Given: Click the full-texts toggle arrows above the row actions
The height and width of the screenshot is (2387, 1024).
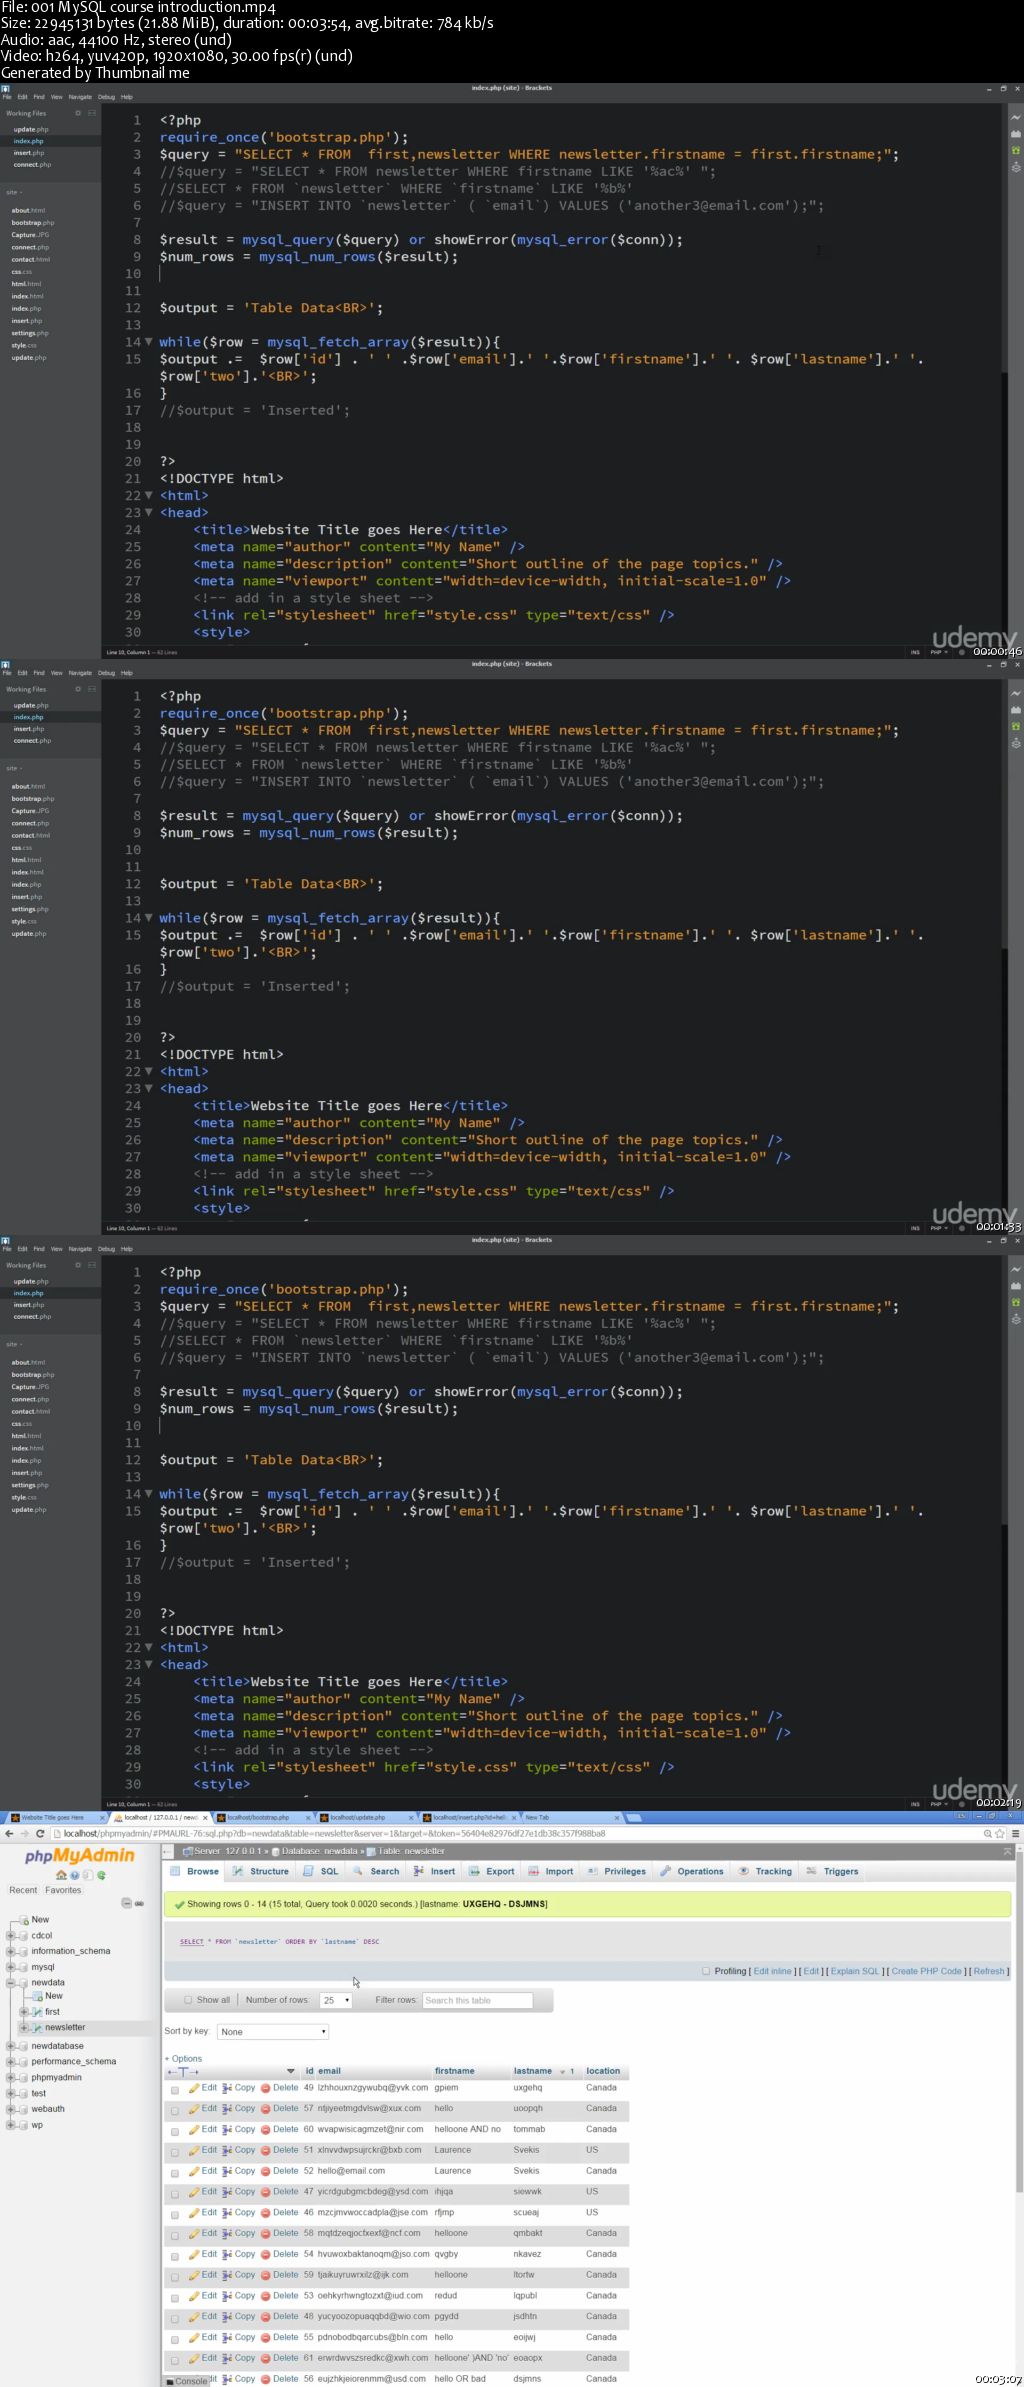Looking at the screenshot, I should point(184,2071).
